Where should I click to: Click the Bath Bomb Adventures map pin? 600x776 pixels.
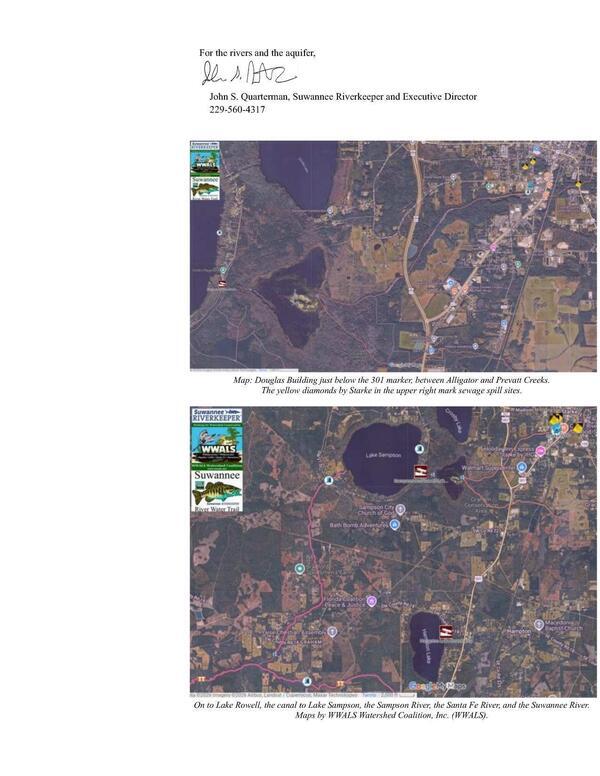(x=395, y=525)
